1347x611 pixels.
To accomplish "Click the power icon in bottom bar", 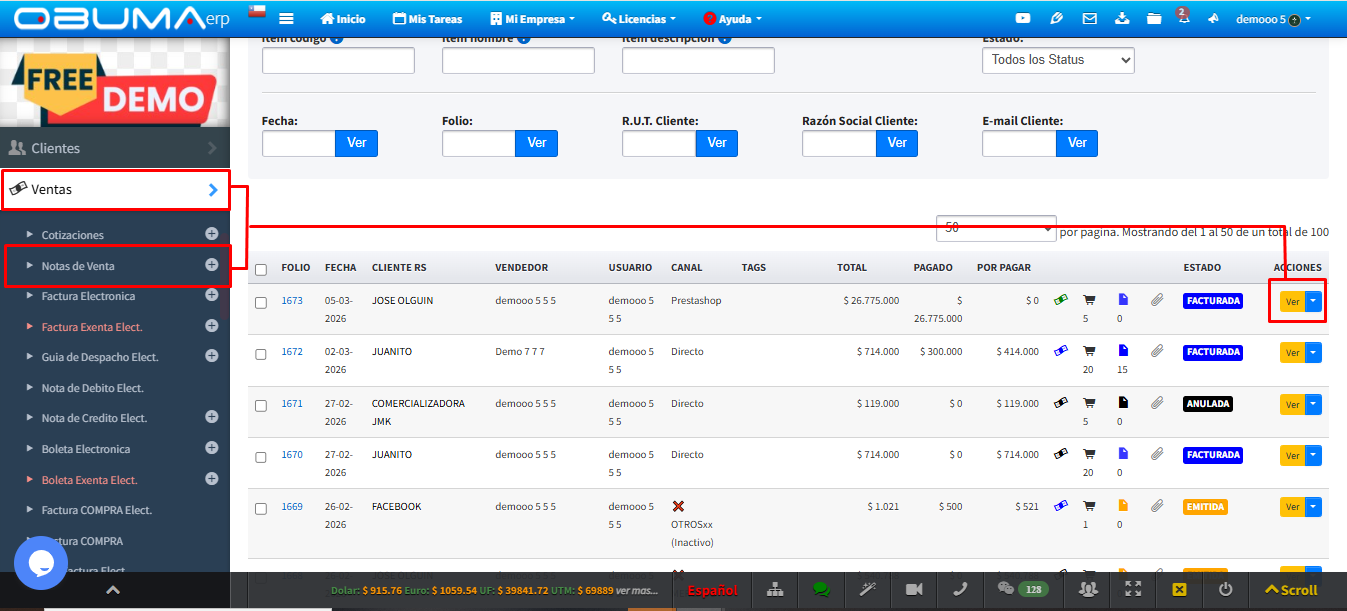I will (x=1225, y=589).
